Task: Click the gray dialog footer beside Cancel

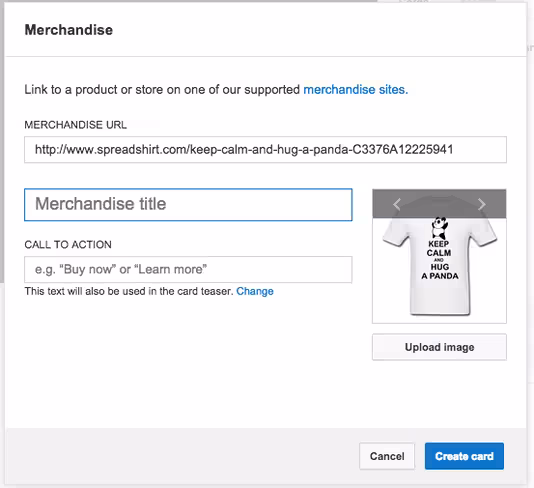Action: [x=180, y=456]
